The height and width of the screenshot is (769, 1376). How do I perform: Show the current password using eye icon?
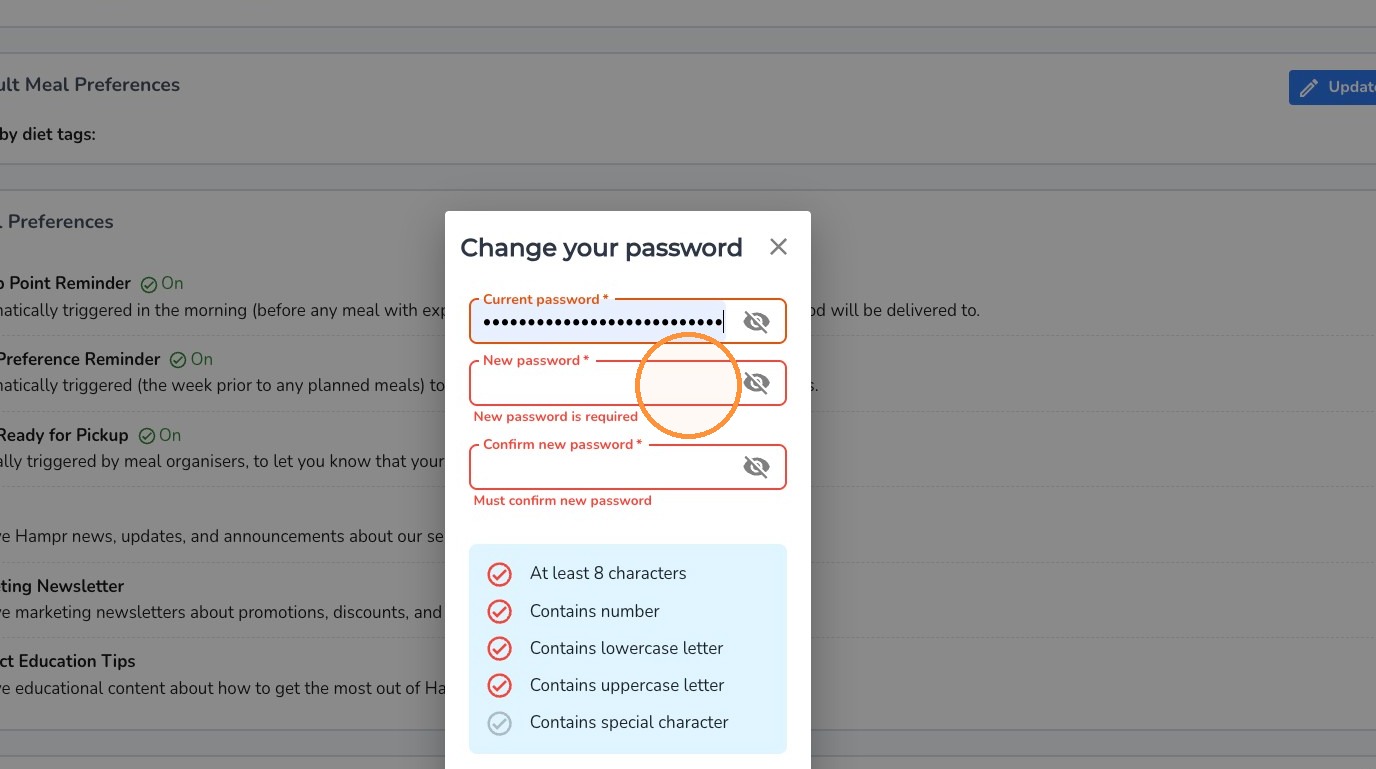point(756,321)
